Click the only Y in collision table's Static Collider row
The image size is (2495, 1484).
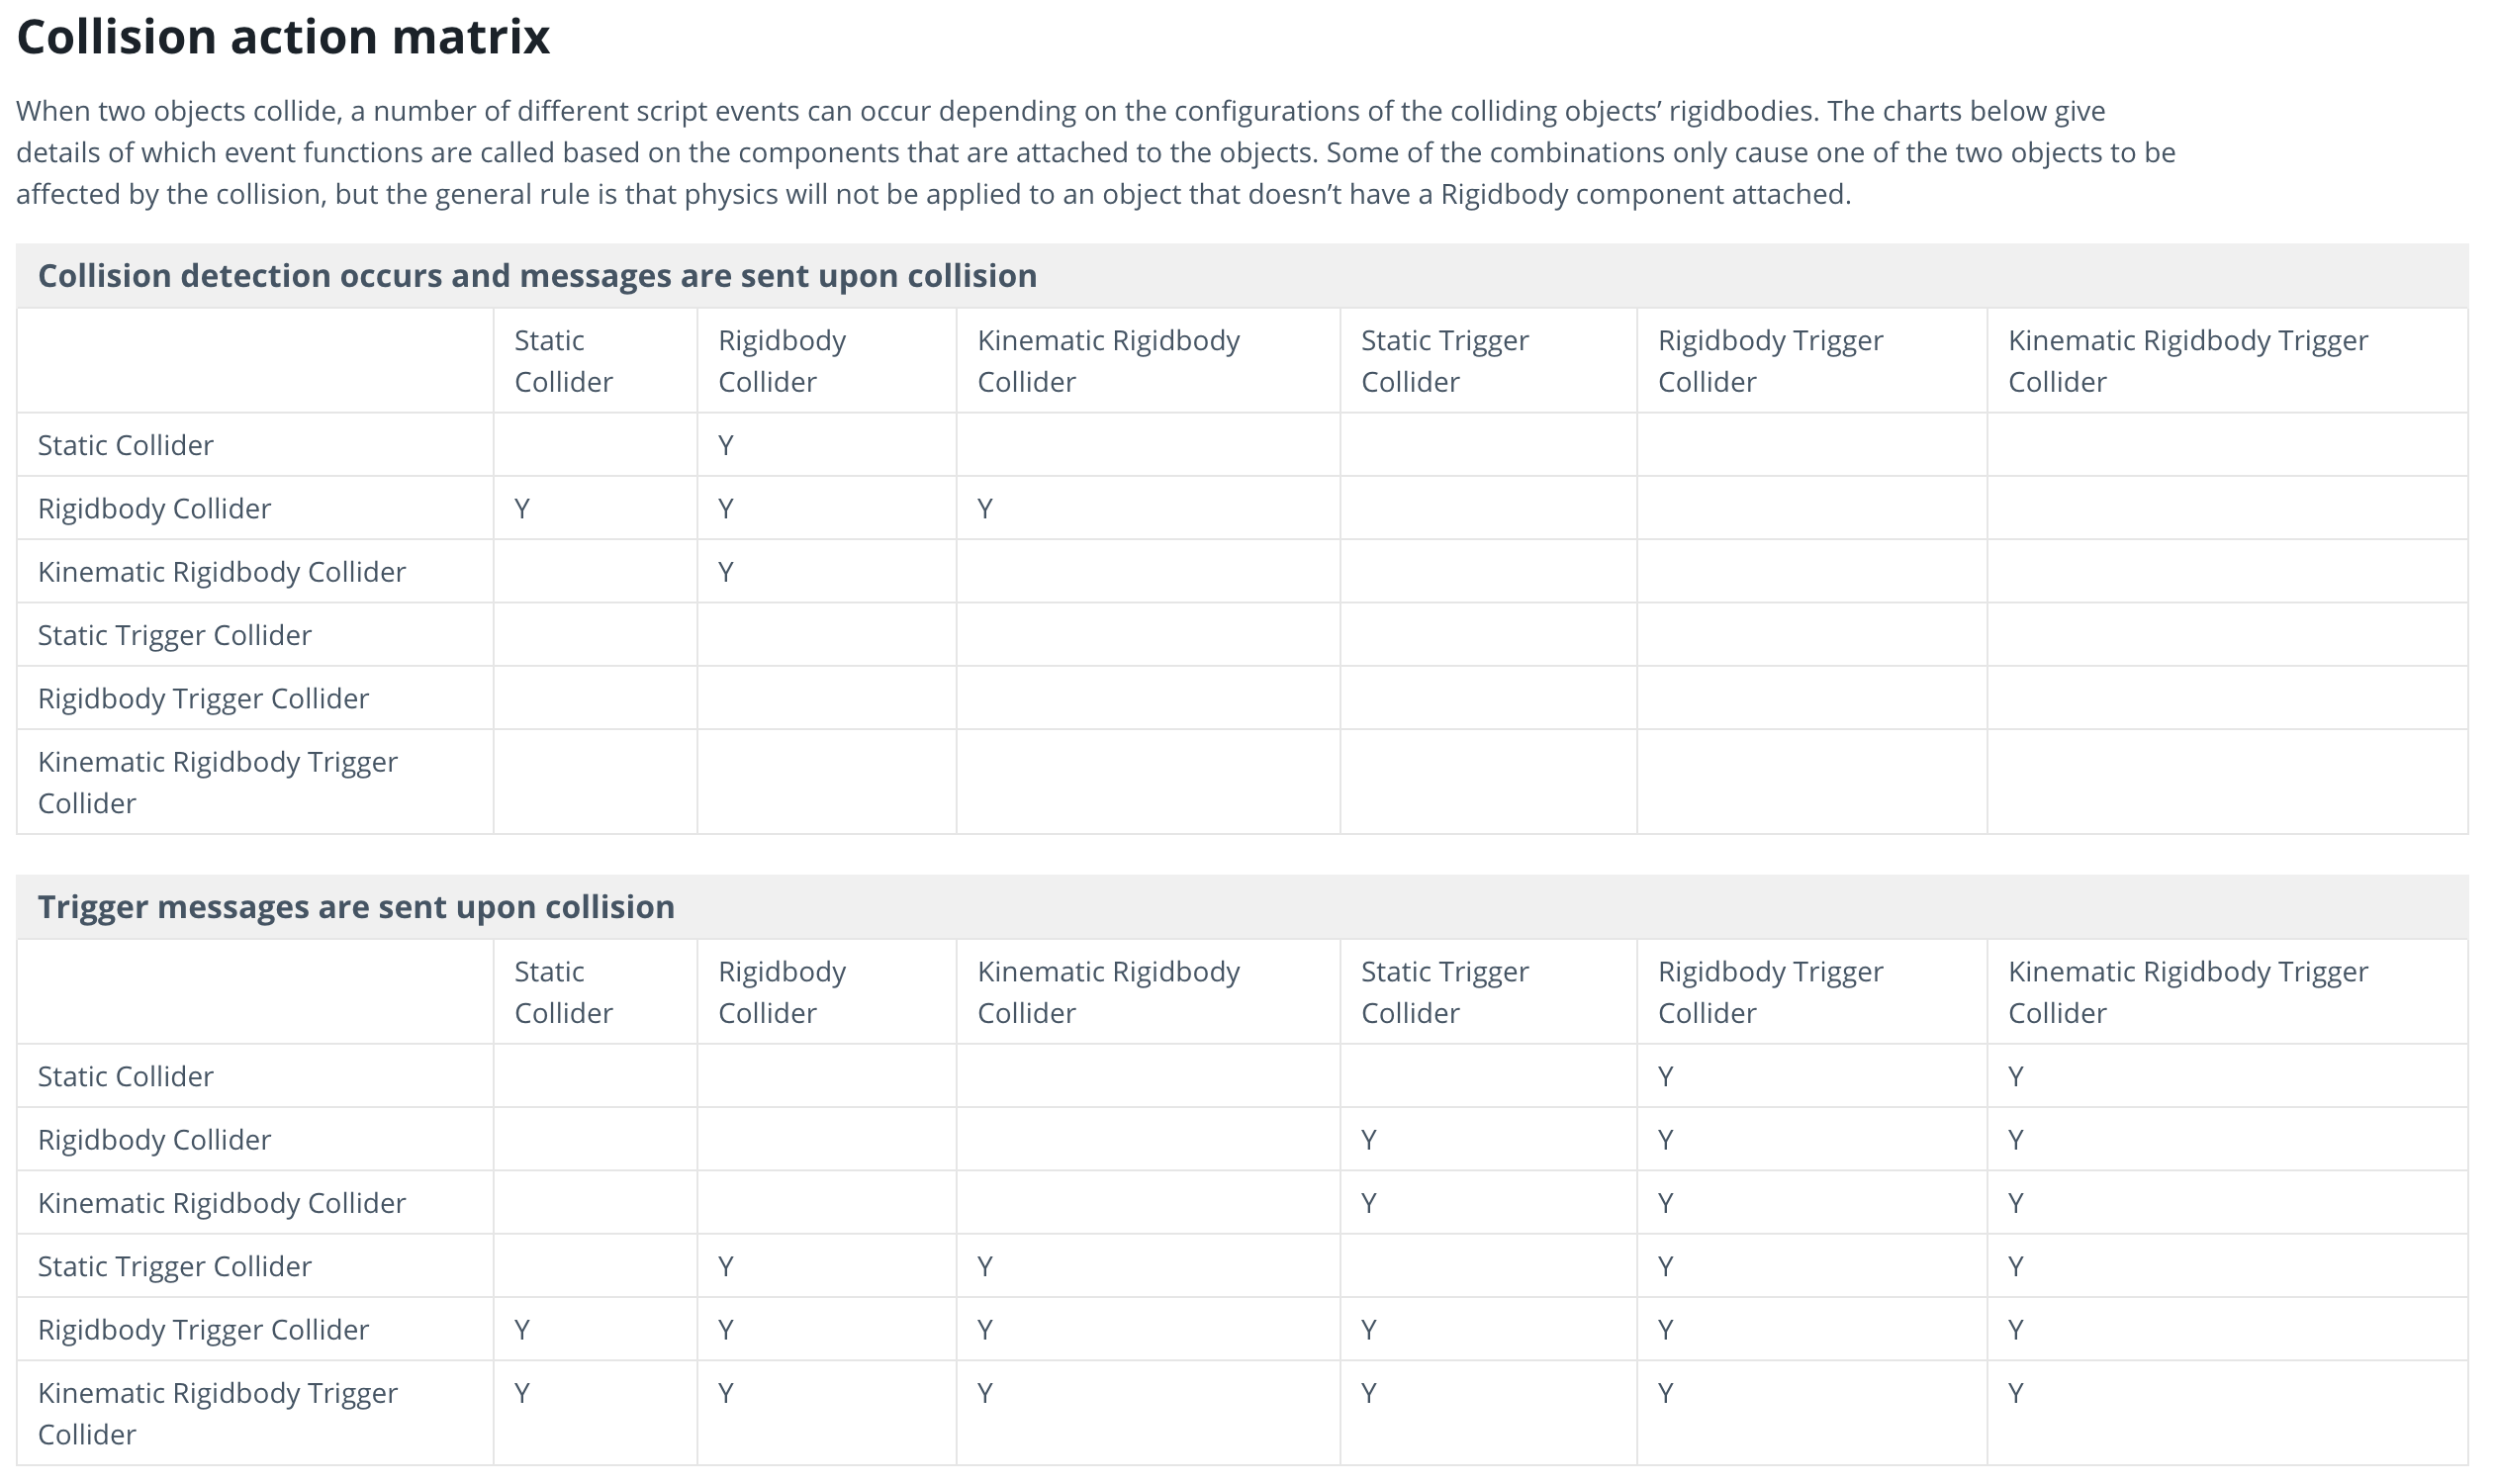pyautogui.click(x=726, y=445)
